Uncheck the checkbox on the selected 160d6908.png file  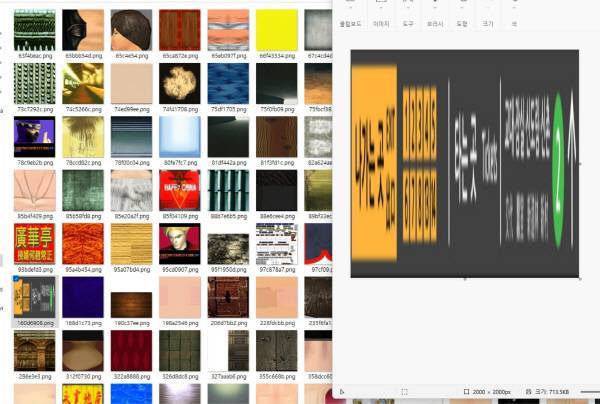click(16, 279)
